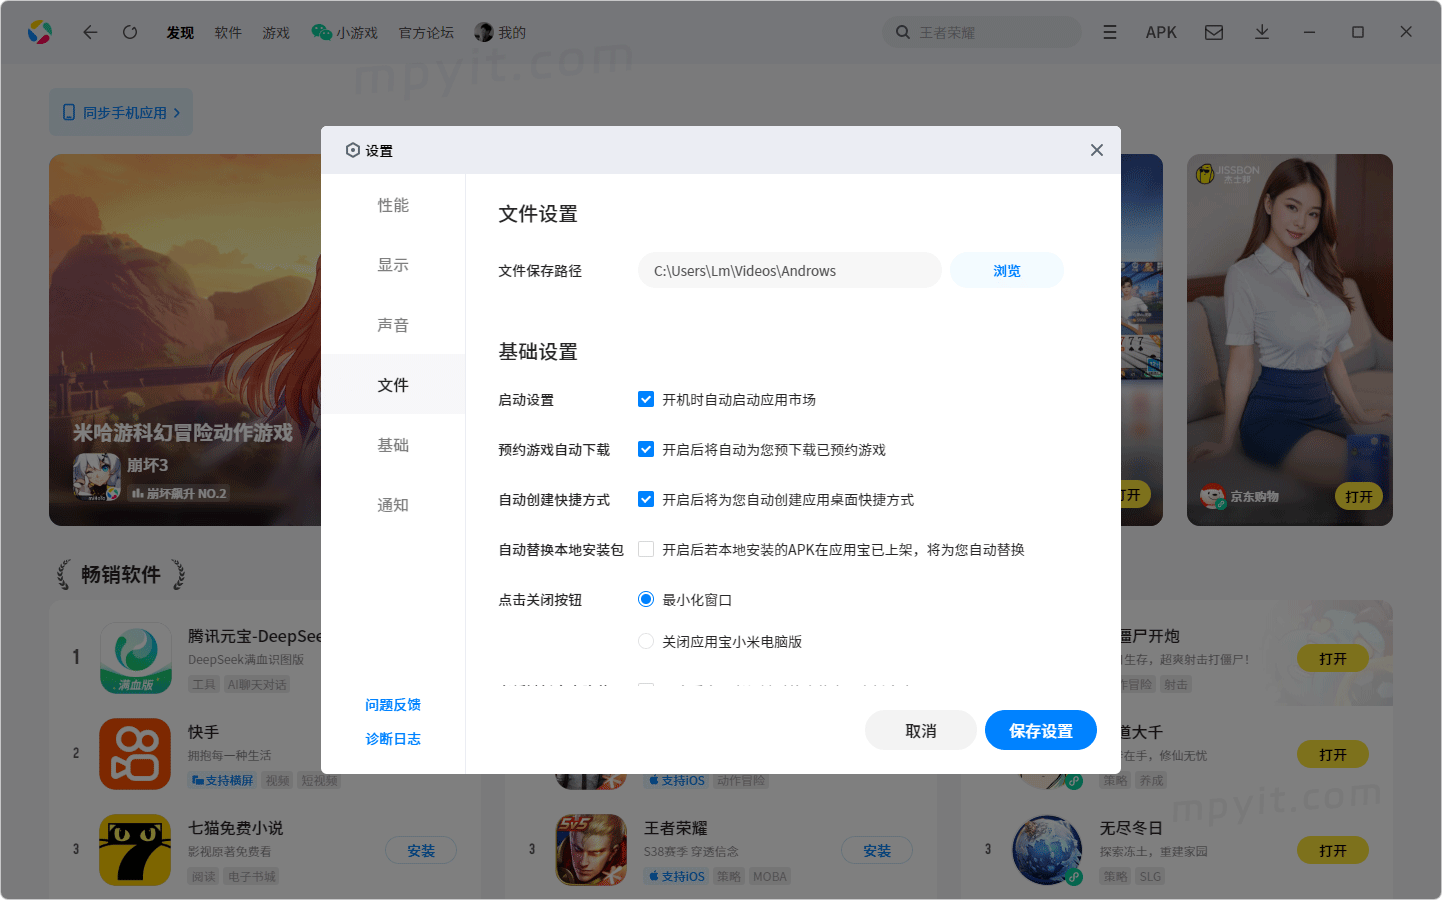Click the 快手 app icon

(135, 754)
